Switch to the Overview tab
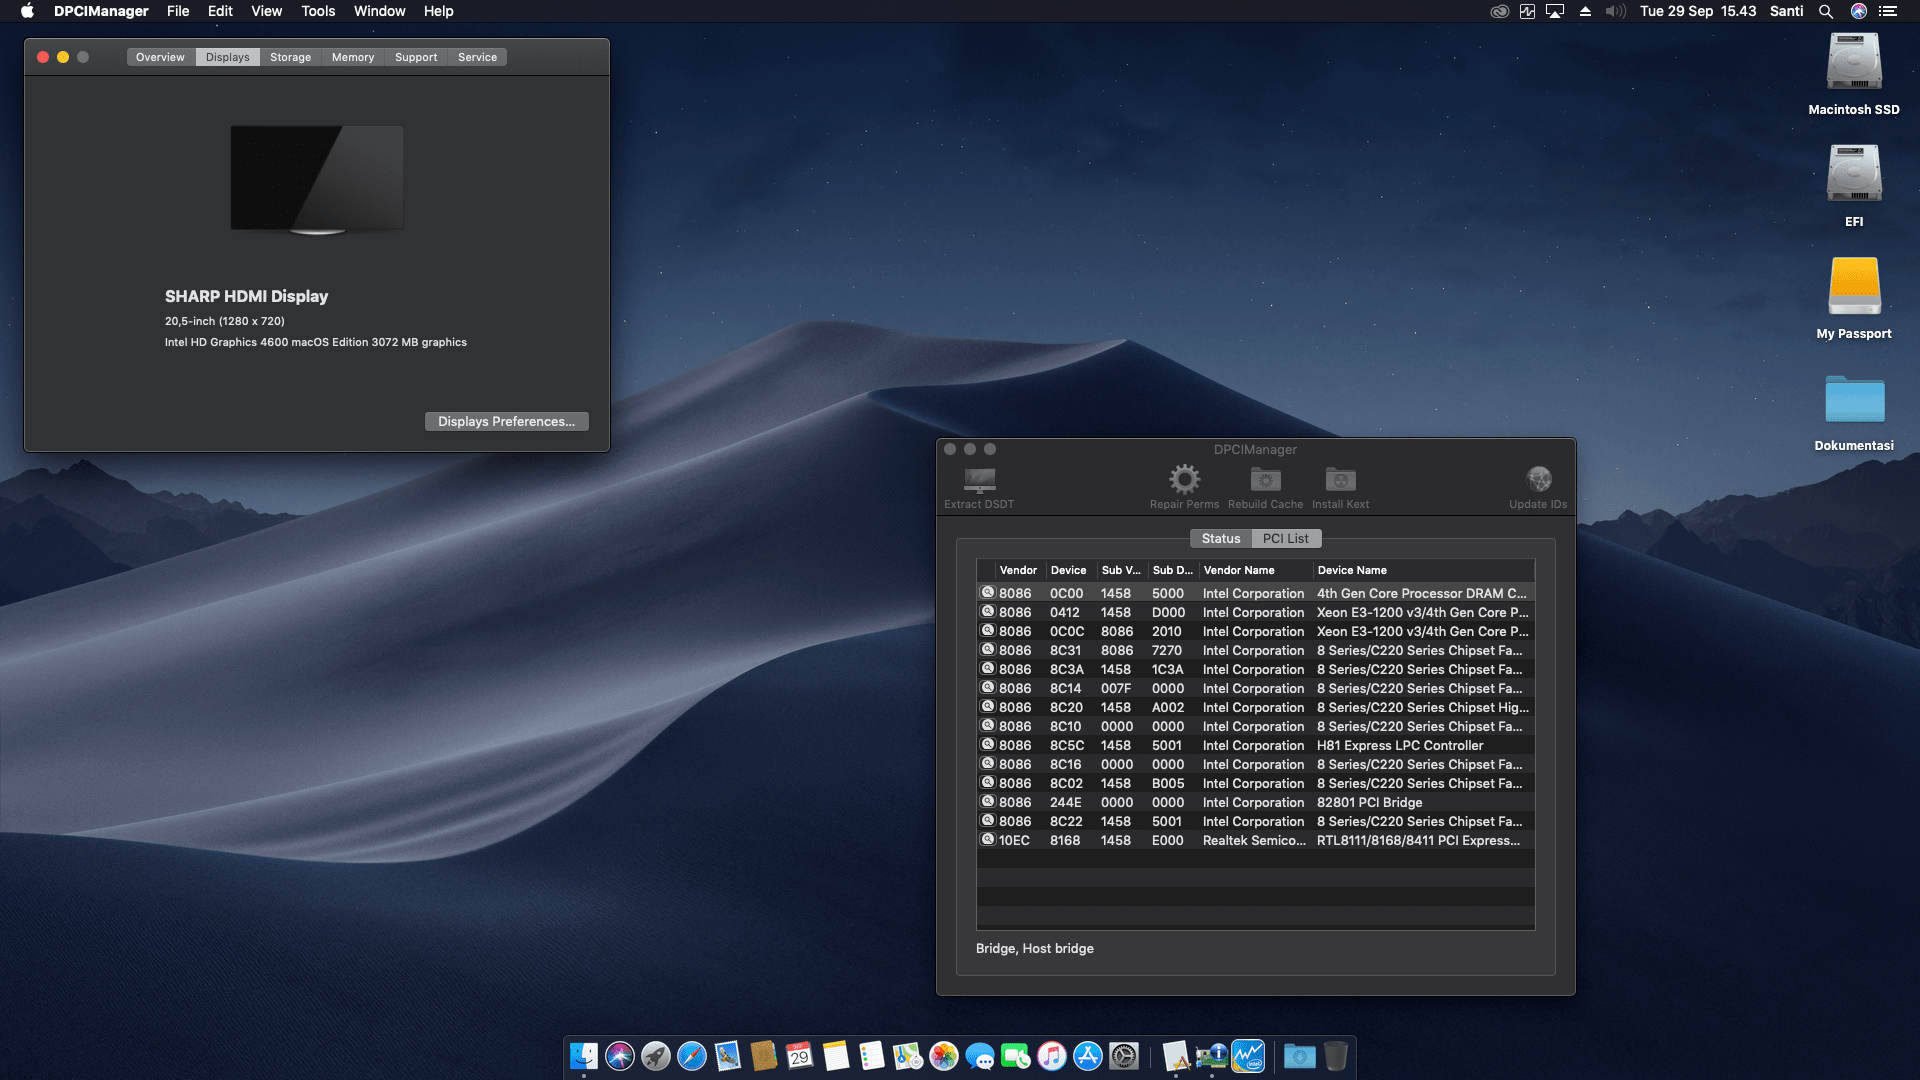This screenshot has height=1080, width=1920. 160,57
